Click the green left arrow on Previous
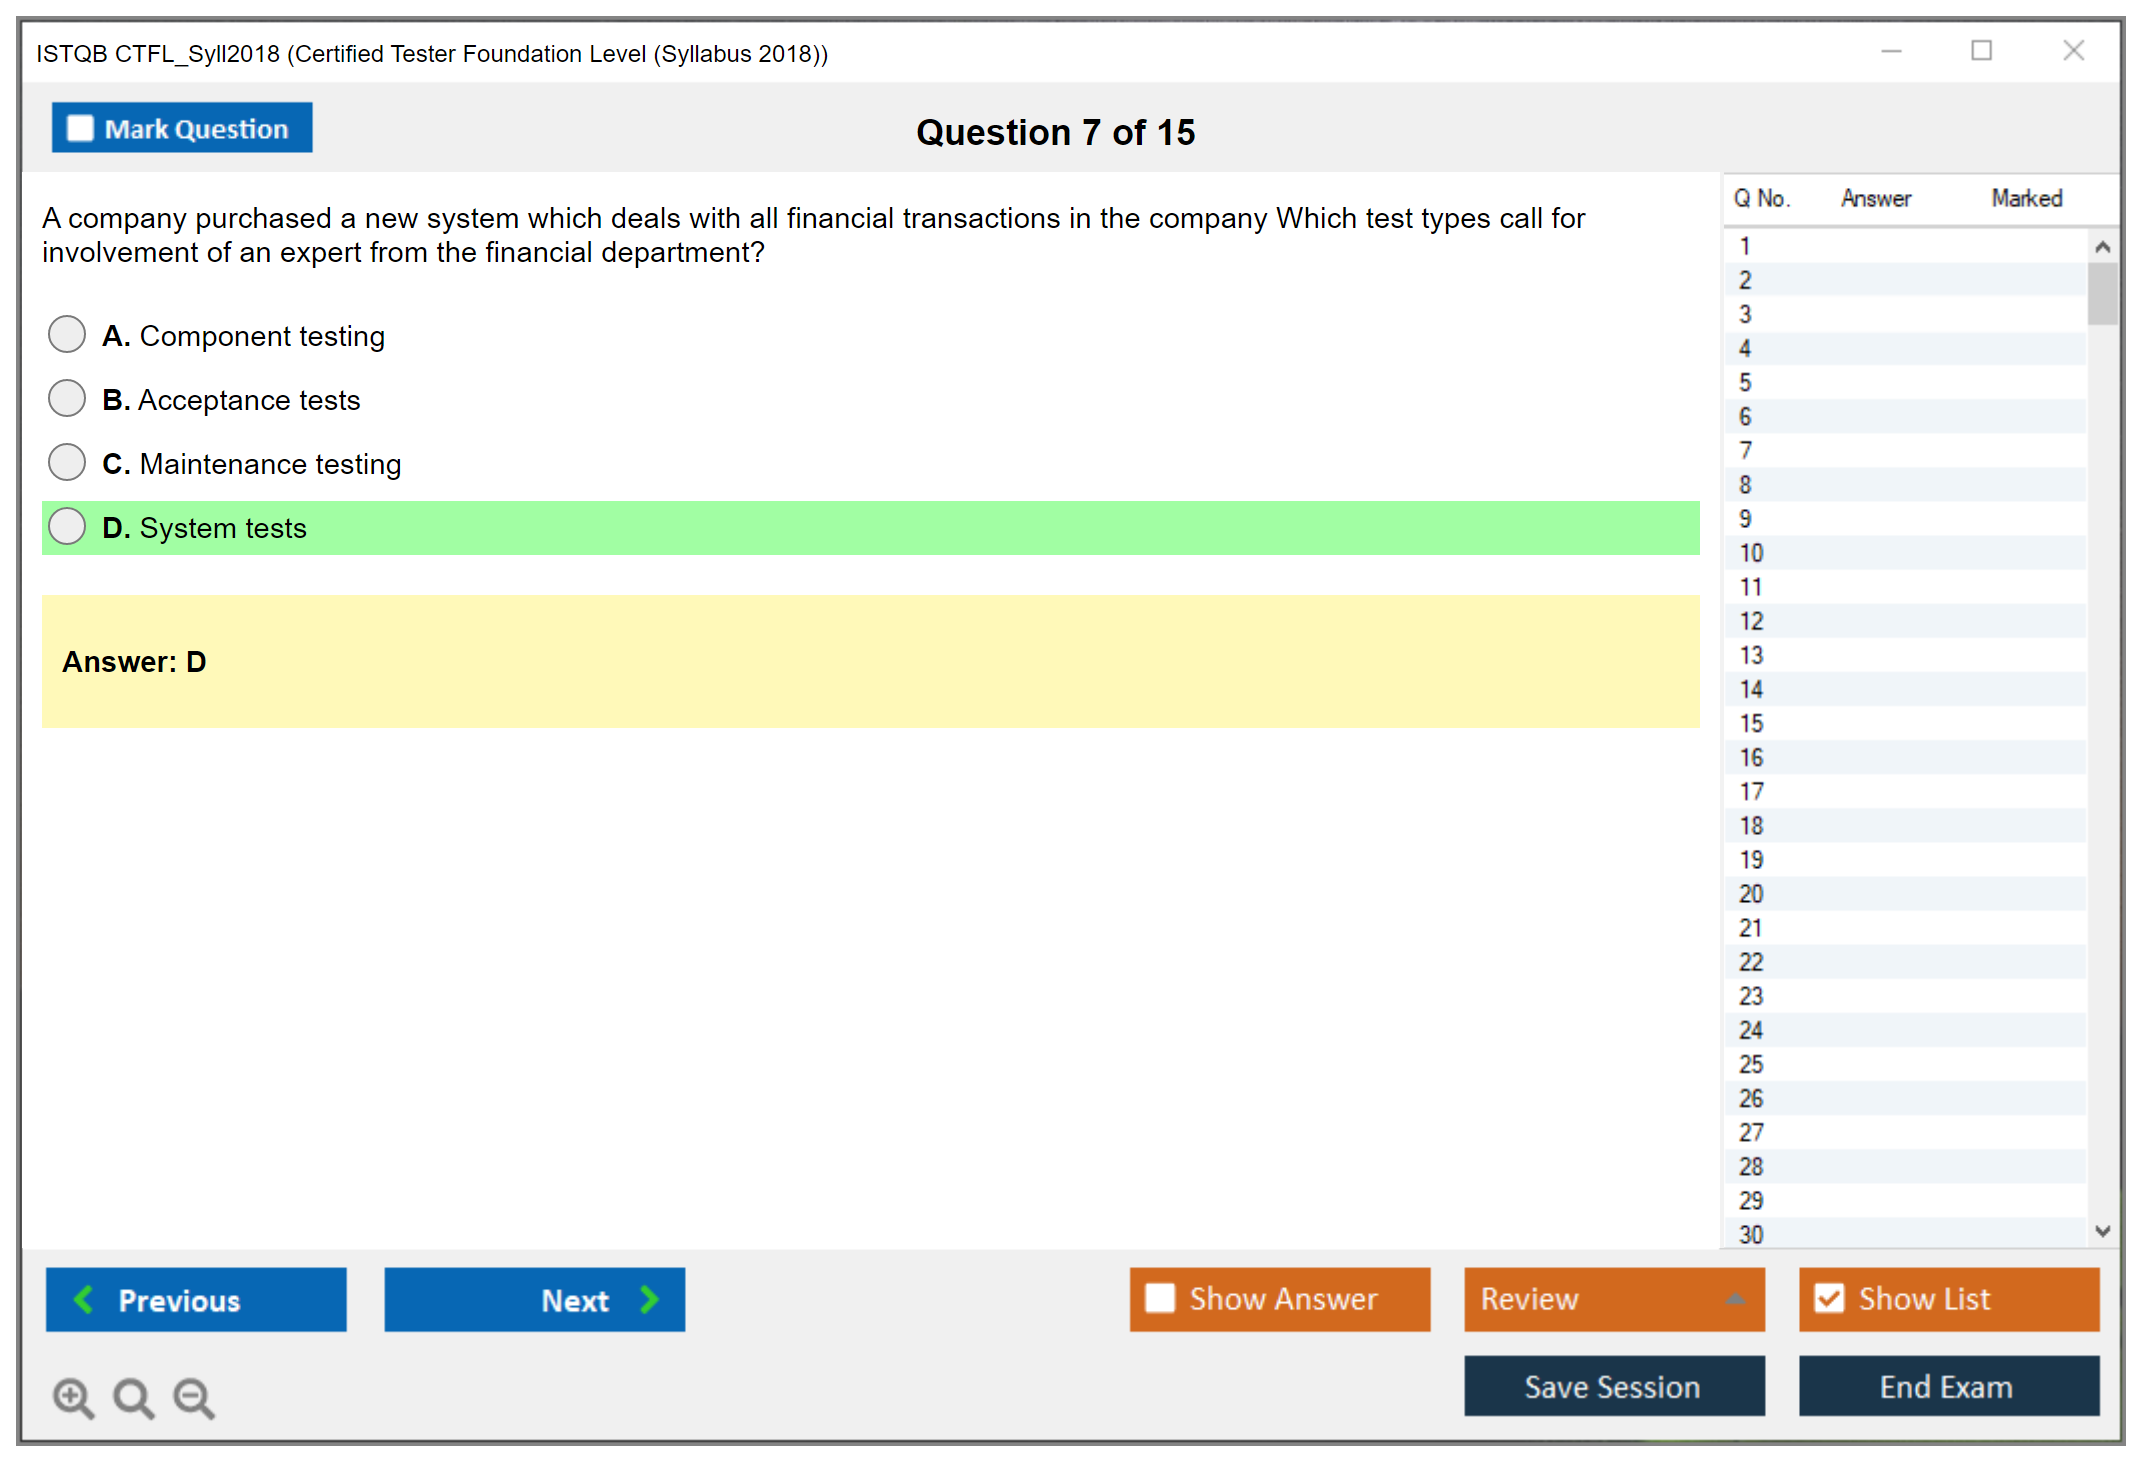 tap(84, 1299)
